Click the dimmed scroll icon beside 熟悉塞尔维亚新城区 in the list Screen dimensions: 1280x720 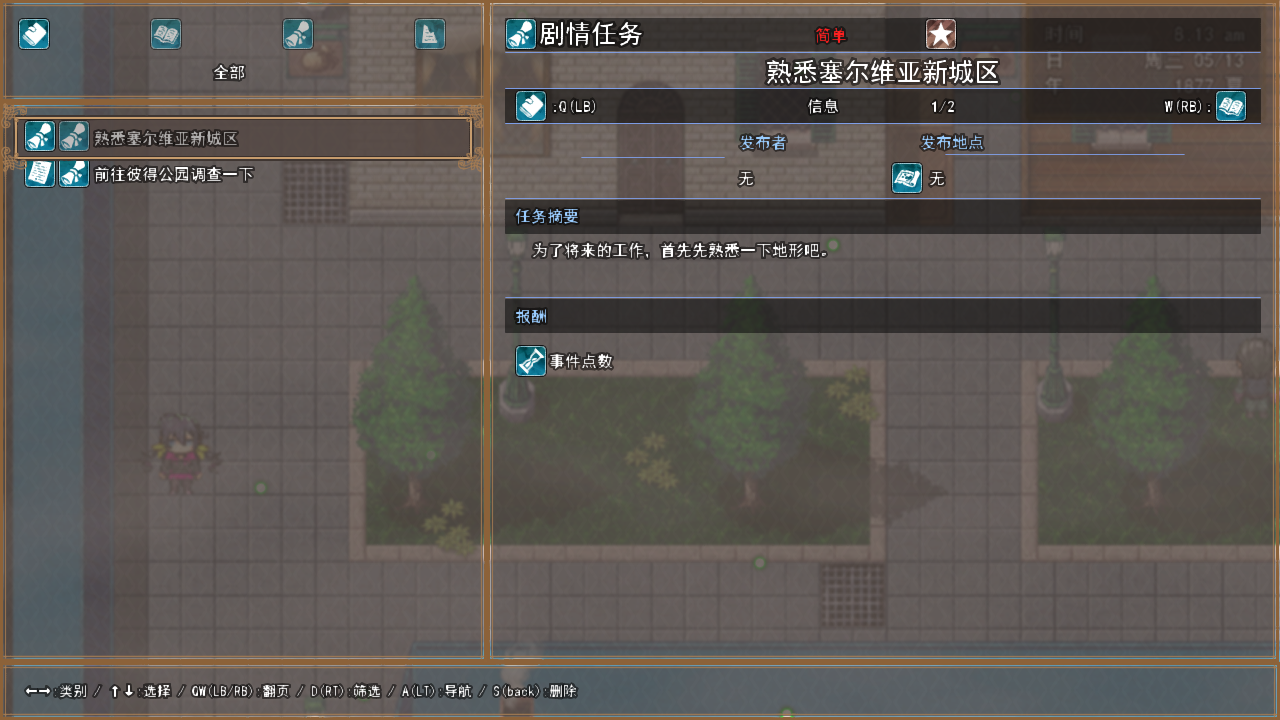[x=74, y=137]
